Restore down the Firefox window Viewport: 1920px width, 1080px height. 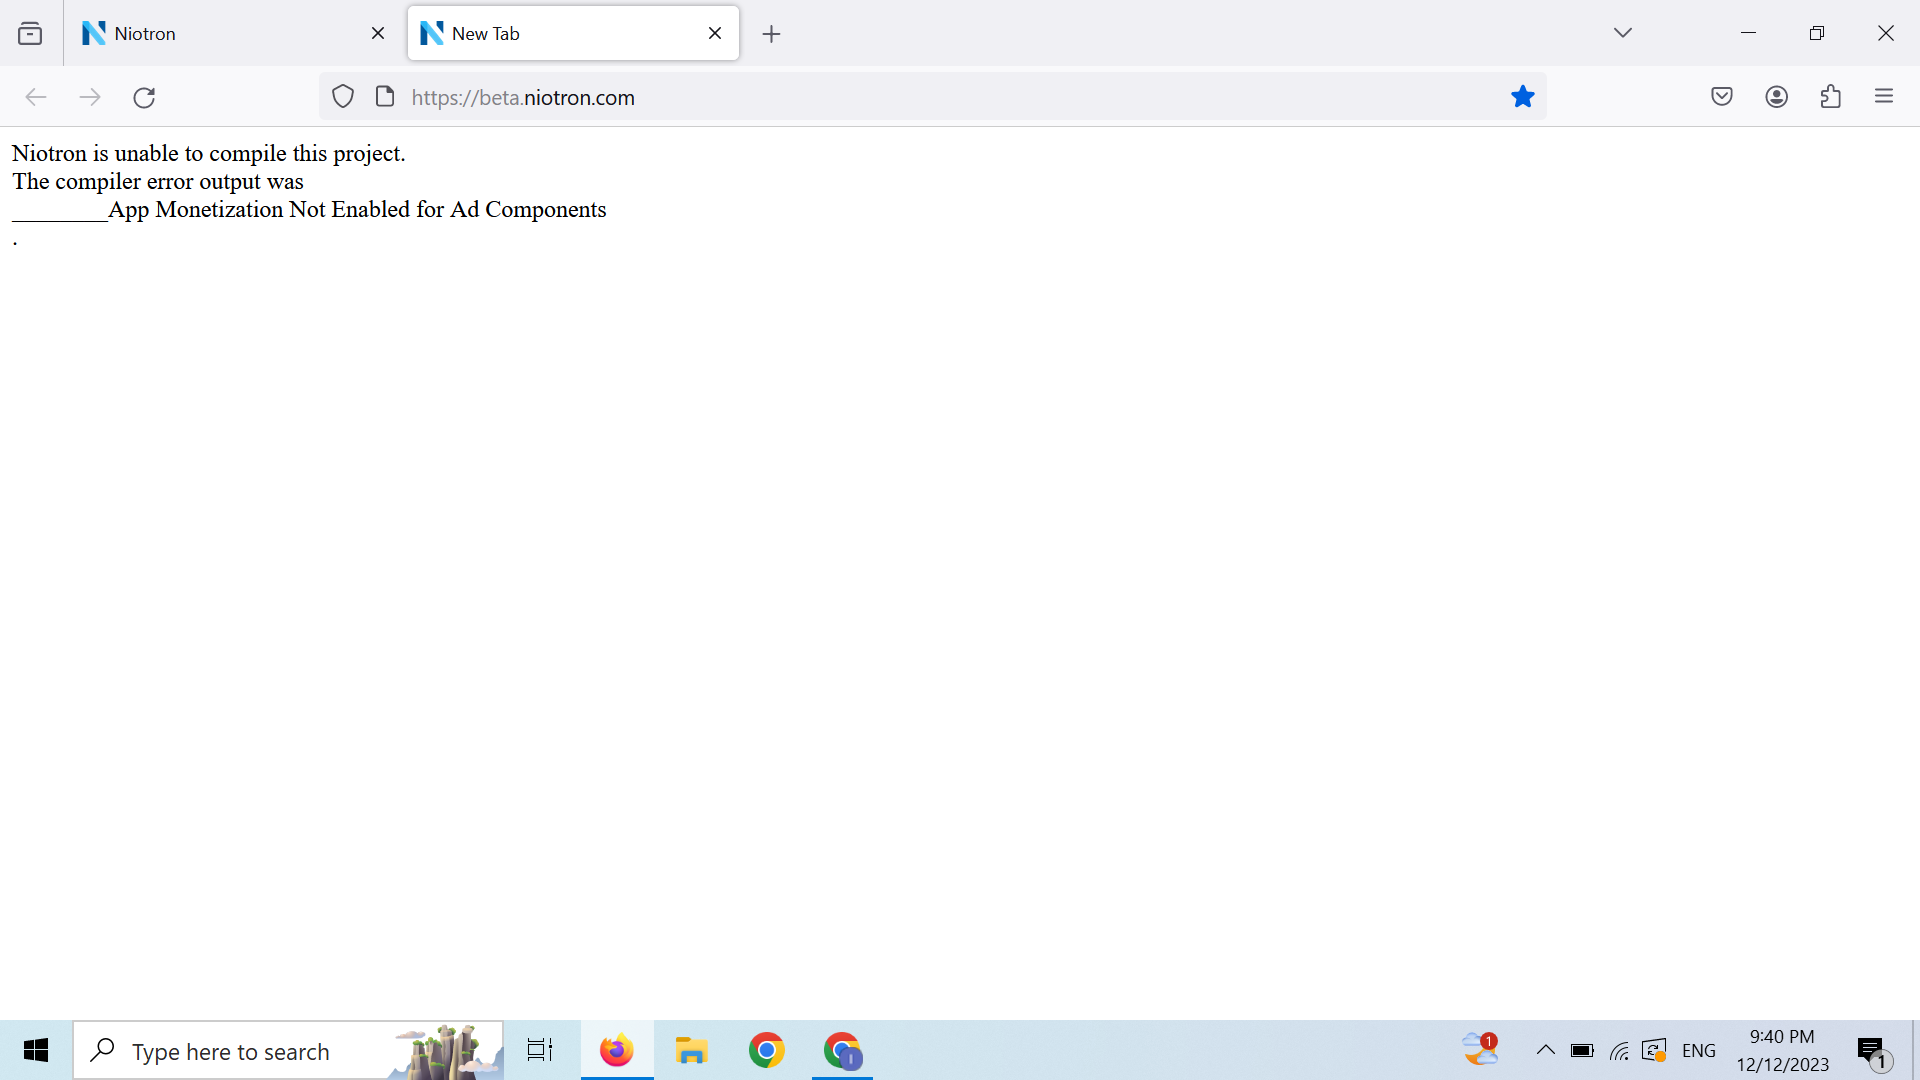click(1817, 33)
